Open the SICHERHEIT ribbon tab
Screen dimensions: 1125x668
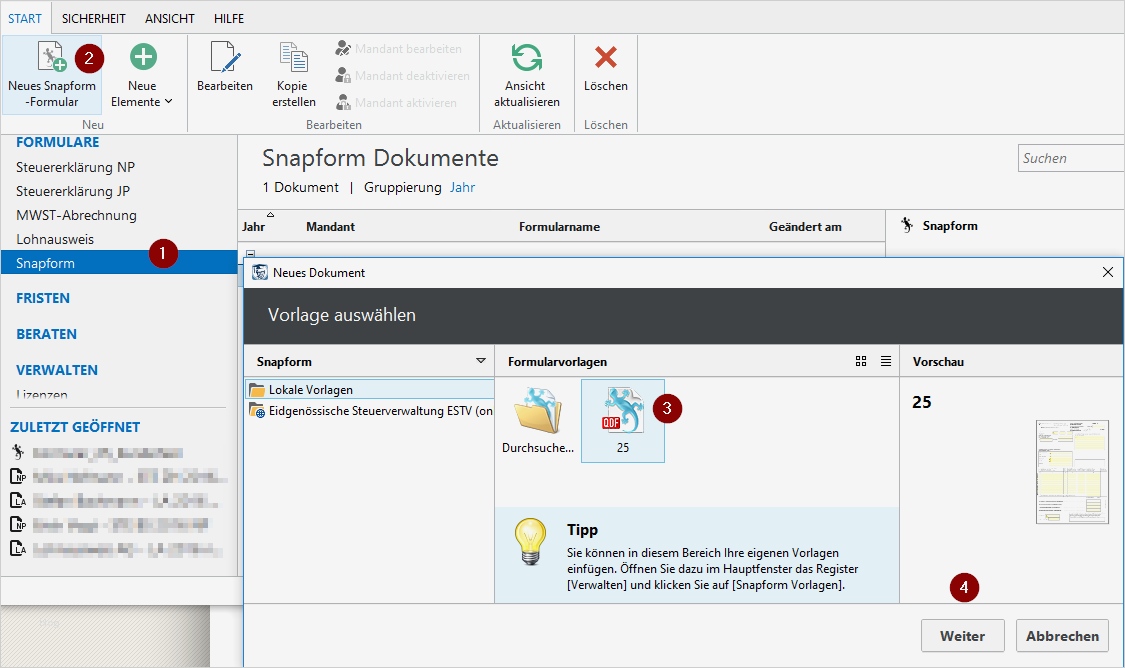point(93,19)
